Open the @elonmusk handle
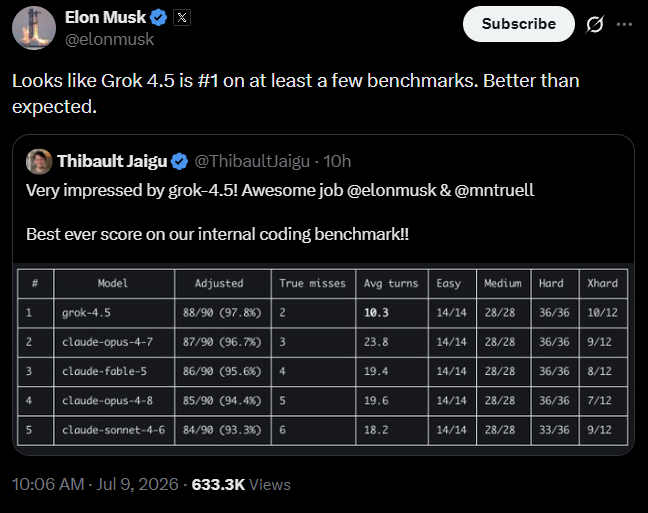Viewport: 648px width, 513px height. point(110,39)
